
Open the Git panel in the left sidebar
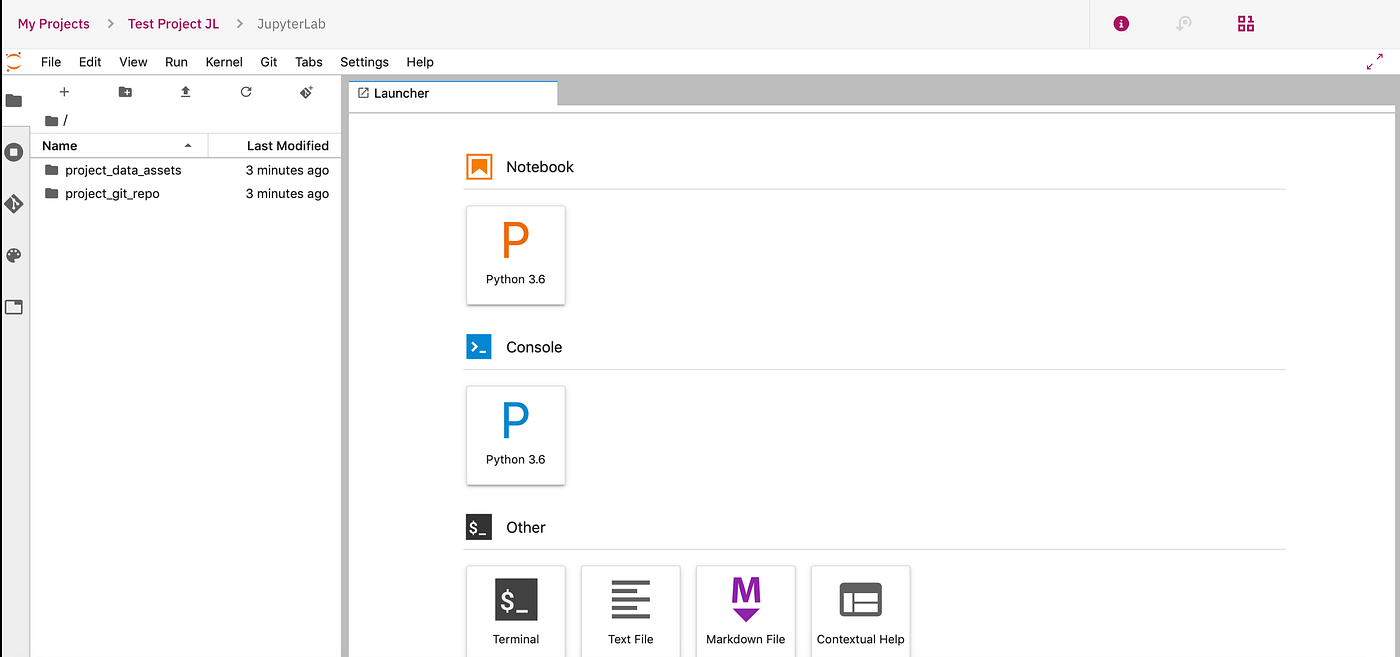(x=14, y=203)
